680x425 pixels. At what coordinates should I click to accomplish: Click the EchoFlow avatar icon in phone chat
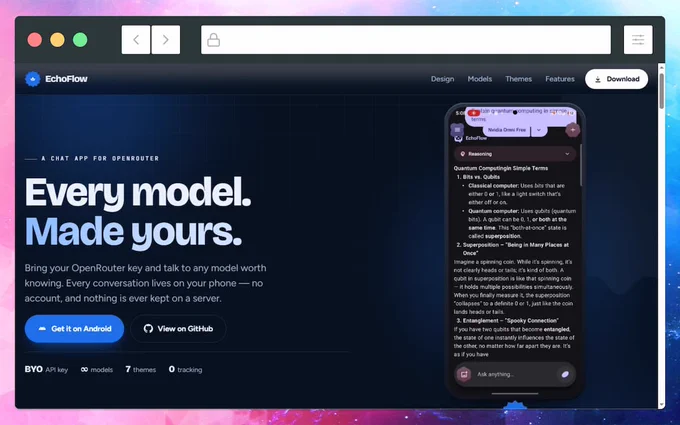tap(458, 138)
